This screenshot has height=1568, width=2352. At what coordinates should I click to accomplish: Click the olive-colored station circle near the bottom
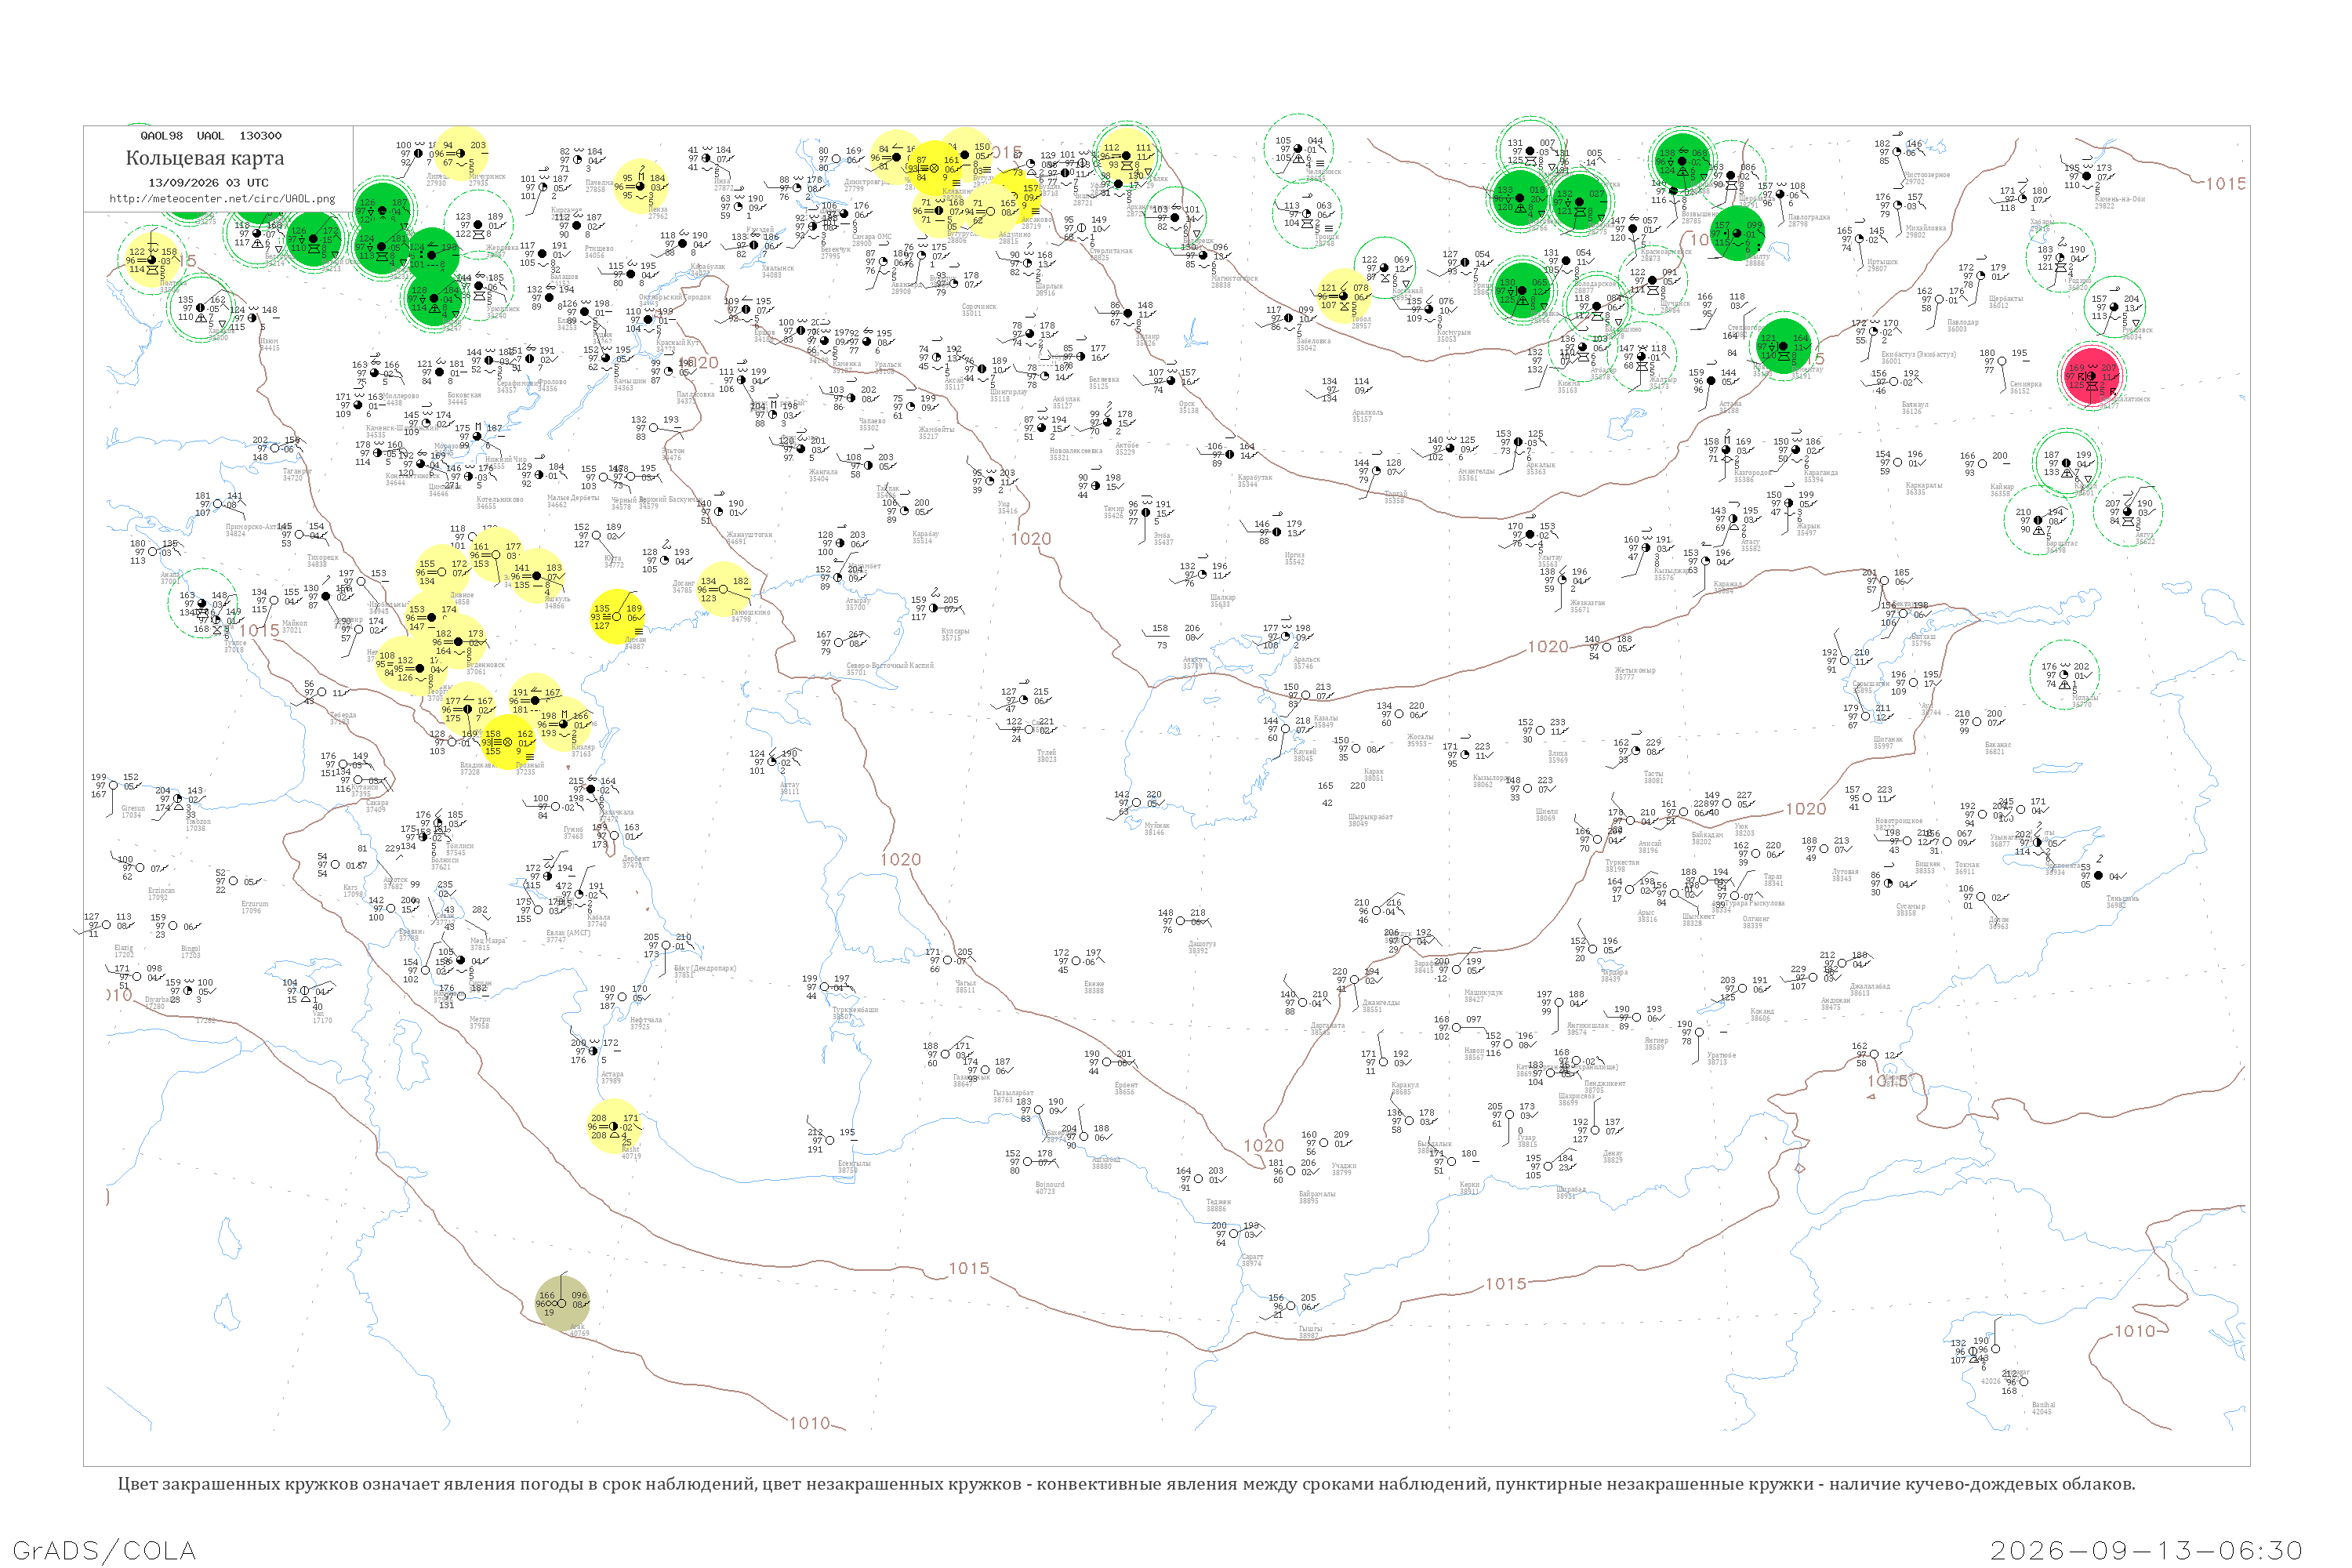point(562,1303)
